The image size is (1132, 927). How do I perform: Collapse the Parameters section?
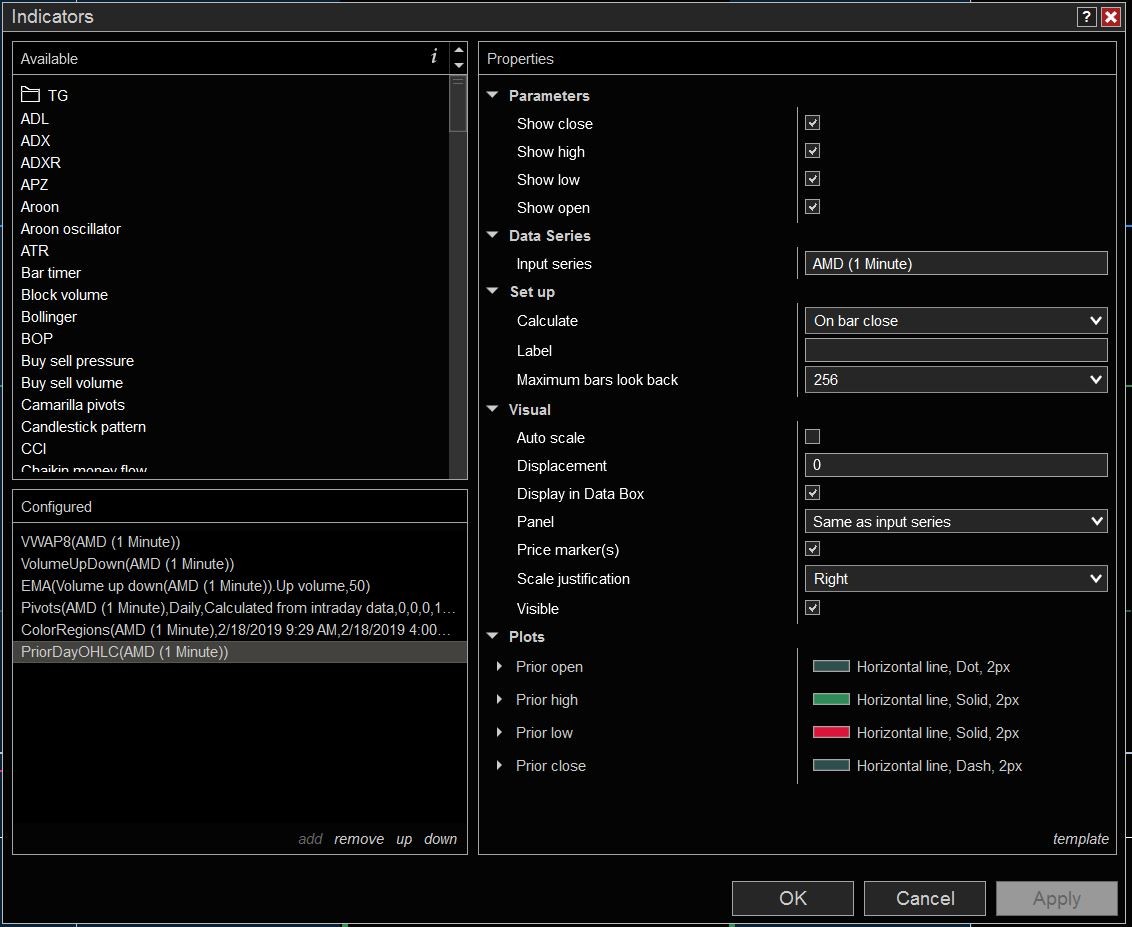pos(493,95)
